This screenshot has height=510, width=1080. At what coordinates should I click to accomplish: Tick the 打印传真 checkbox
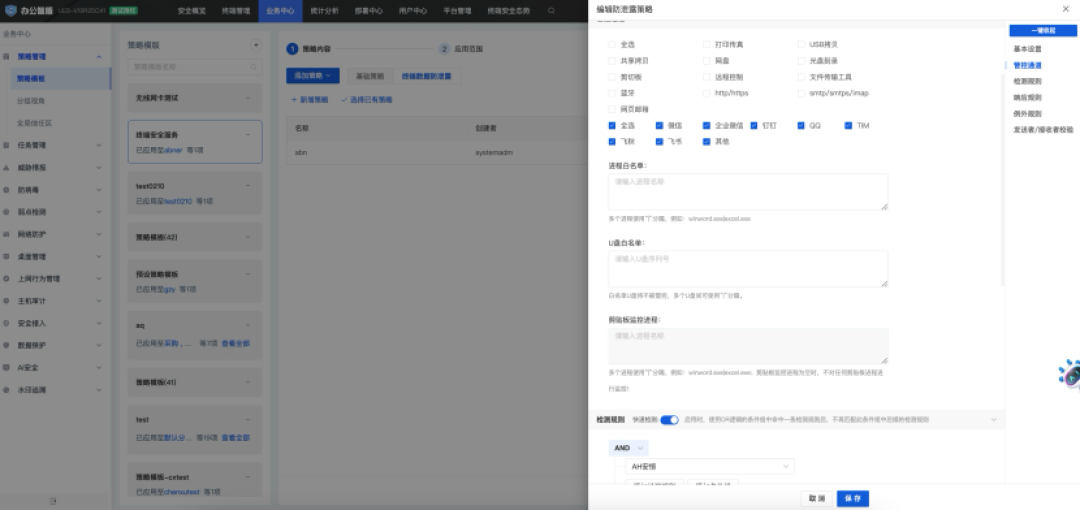coord(707,45)
